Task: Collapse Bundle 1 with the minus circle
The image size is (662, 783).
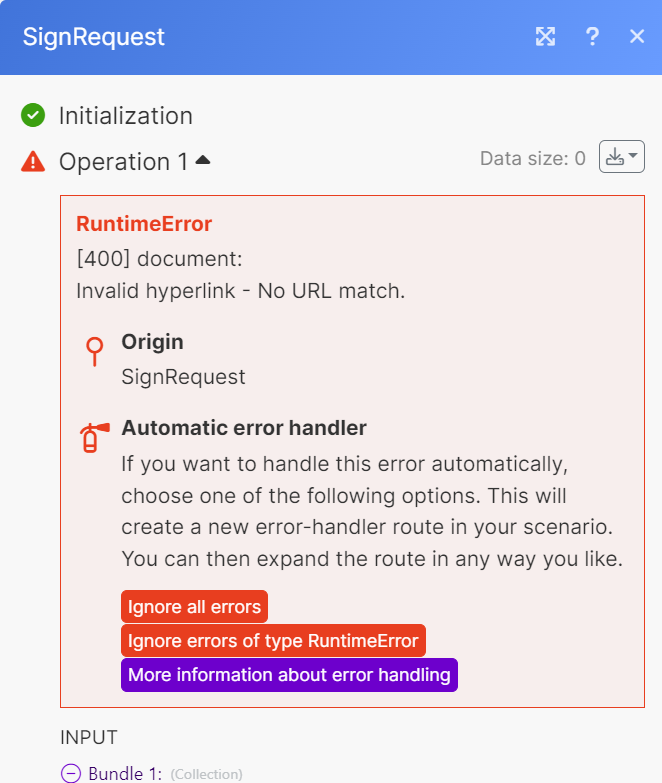Action: pos(70,773)
